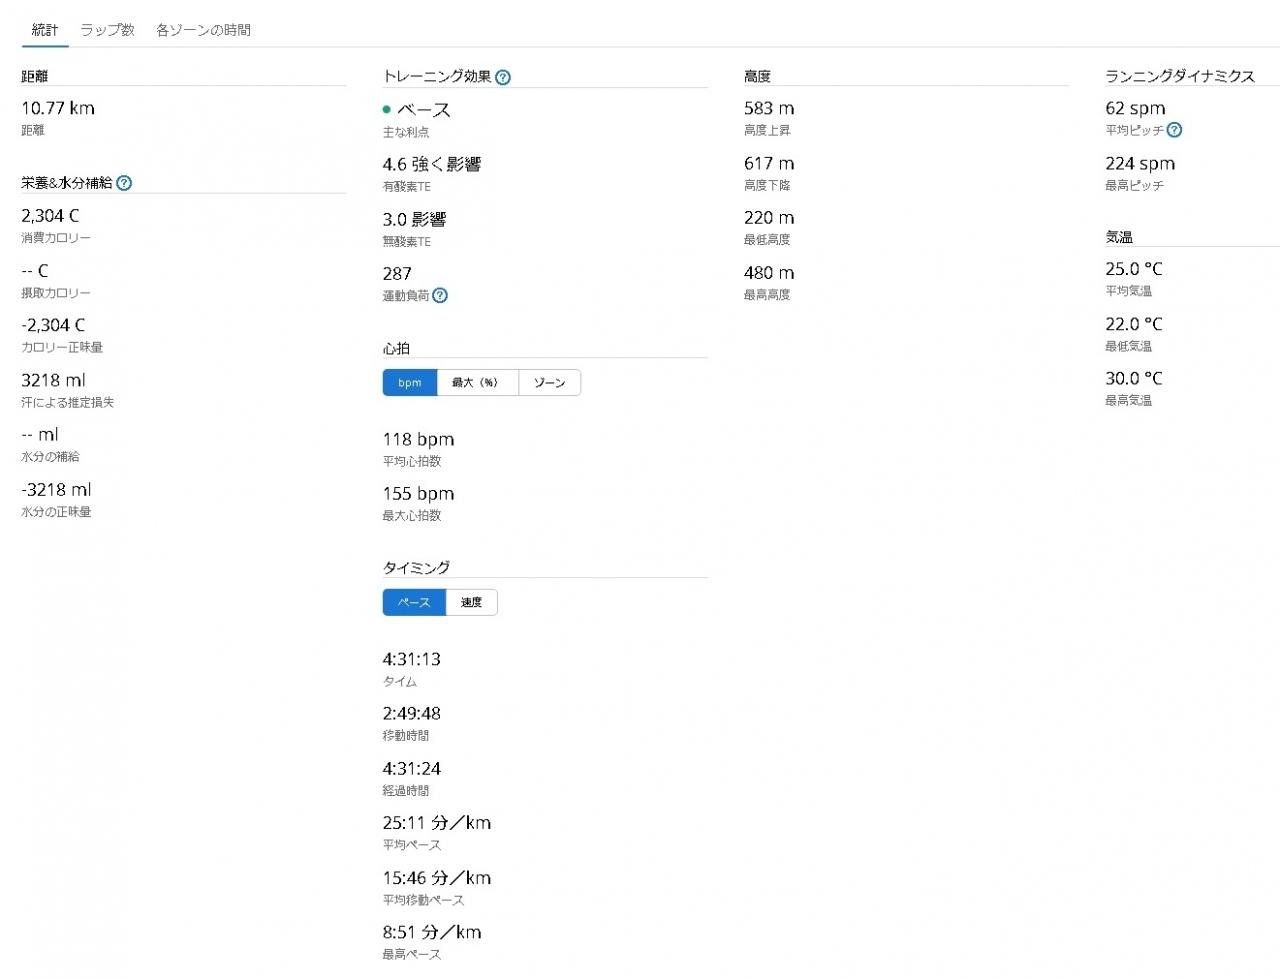Show heart rate by ゾーン

[x=549, y=383]
